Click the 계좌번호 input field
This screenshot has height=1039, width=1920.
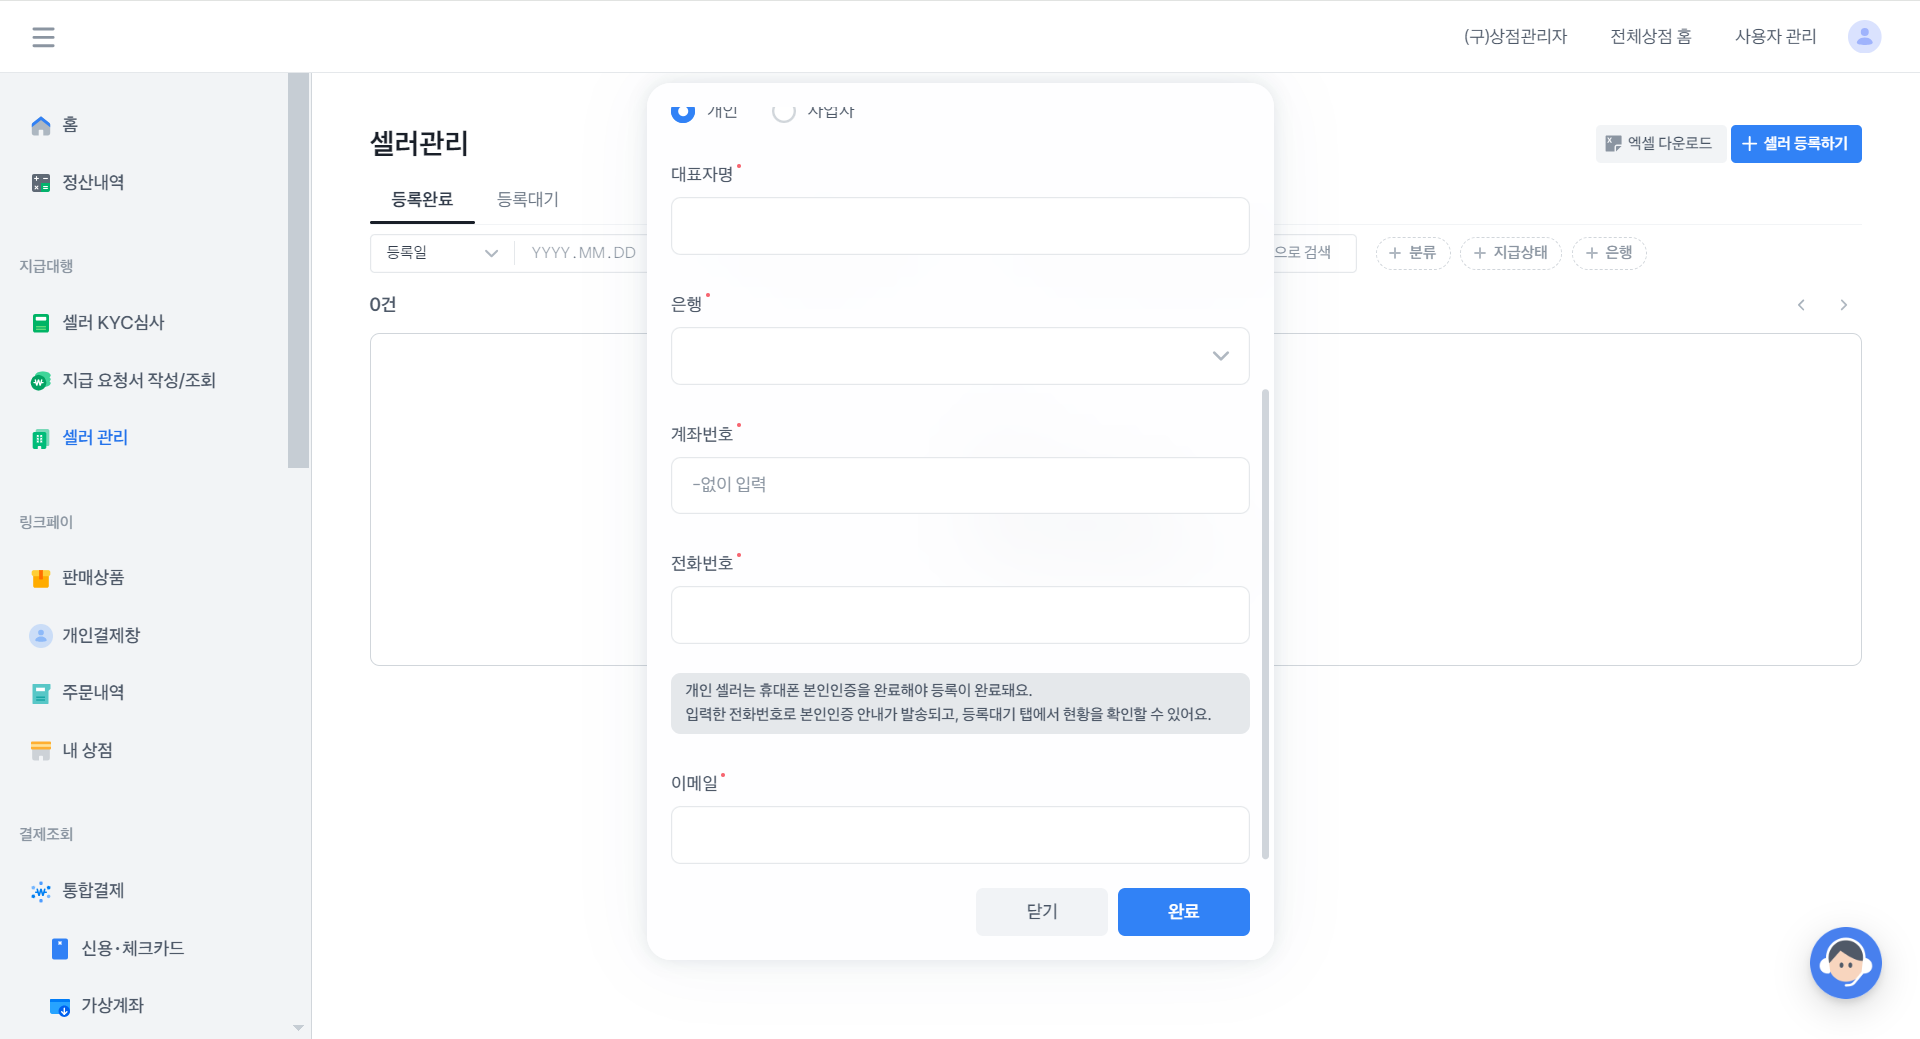click(x=959, y=485)
